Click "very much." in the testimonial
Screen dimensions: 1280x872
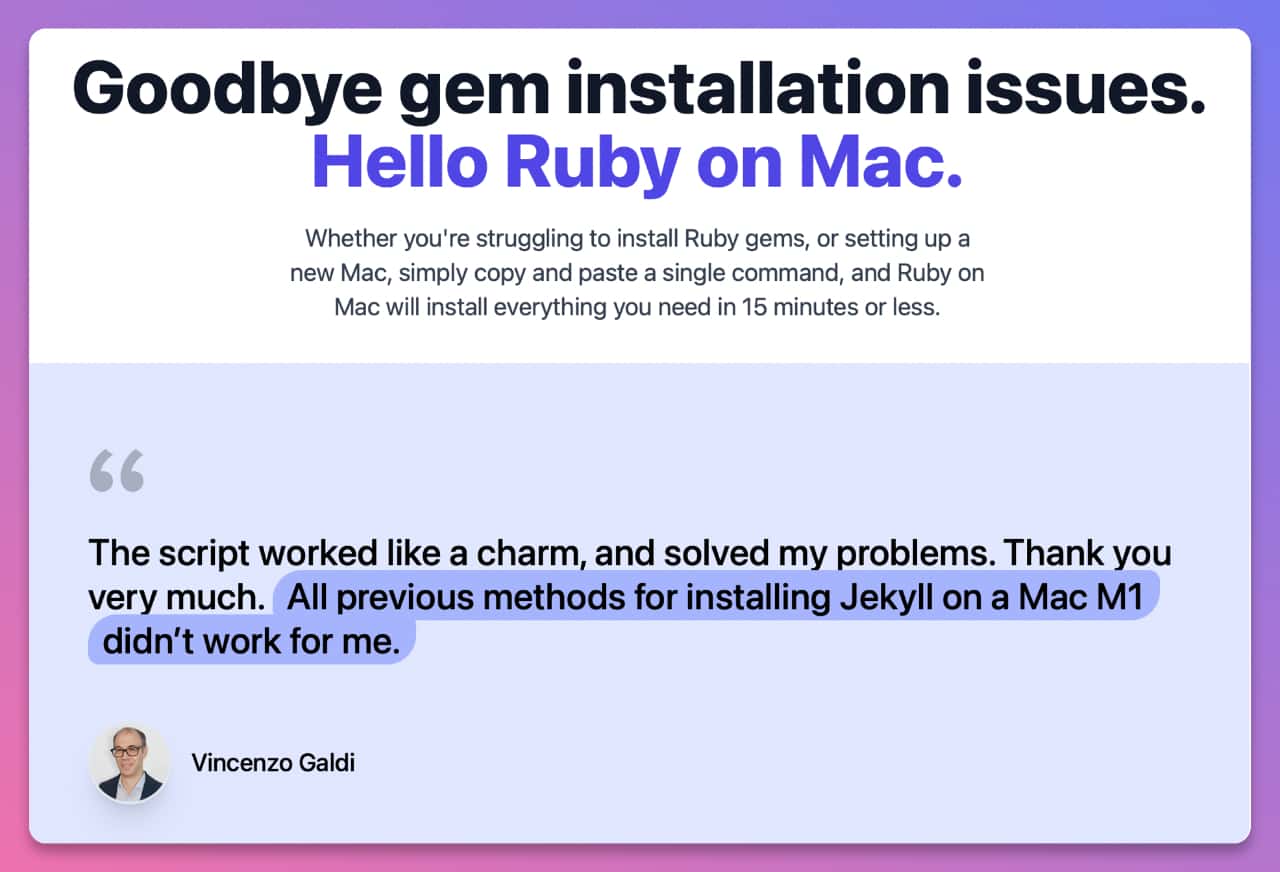coord(175,598)
